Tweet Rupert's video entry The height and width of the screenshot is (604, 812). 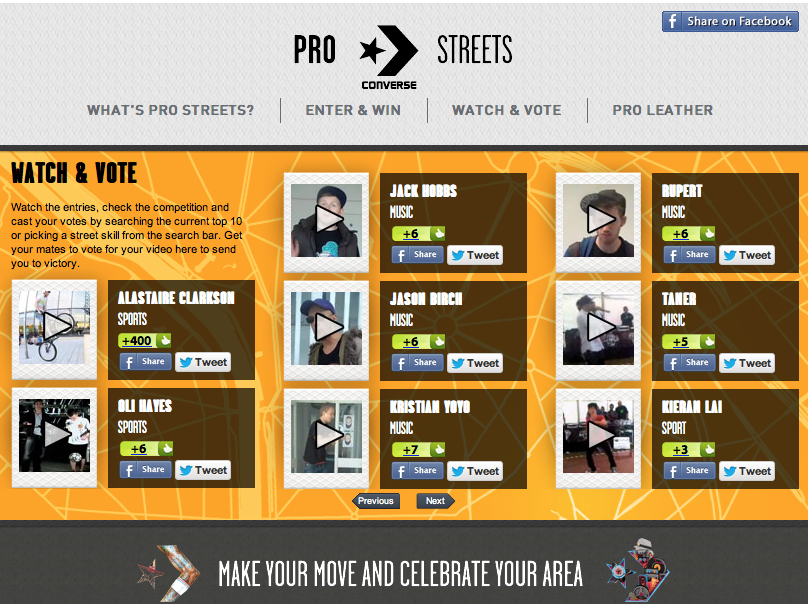747,255
